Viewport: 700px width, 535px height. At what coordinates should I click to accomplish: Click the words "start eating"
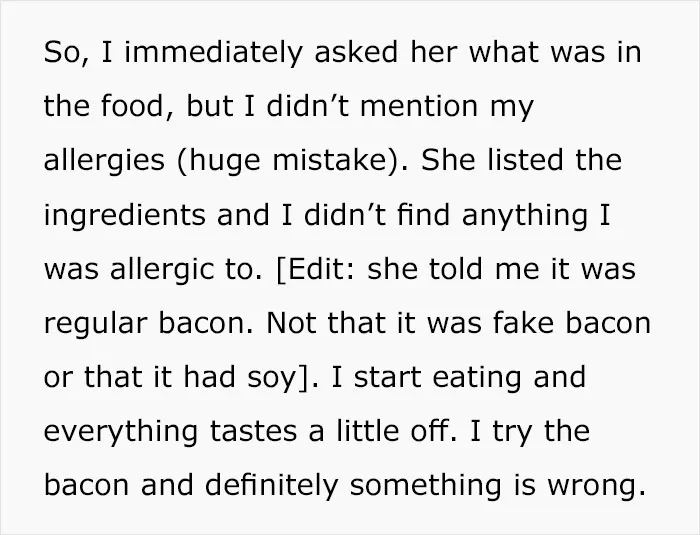pyautogui.click(x=438, y=378)
